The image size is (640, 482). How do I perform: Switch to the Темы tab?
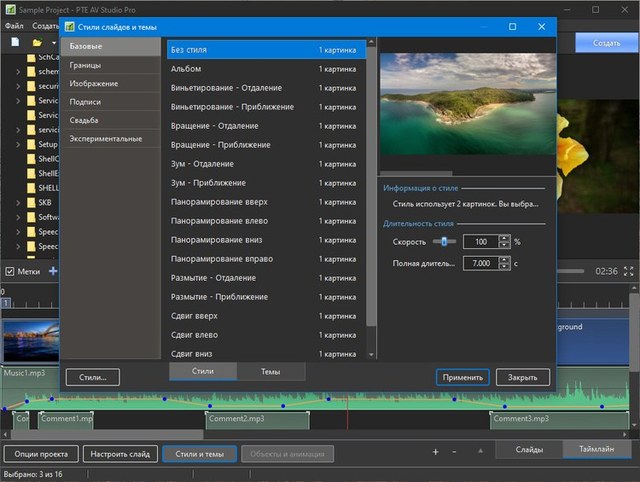270,371
